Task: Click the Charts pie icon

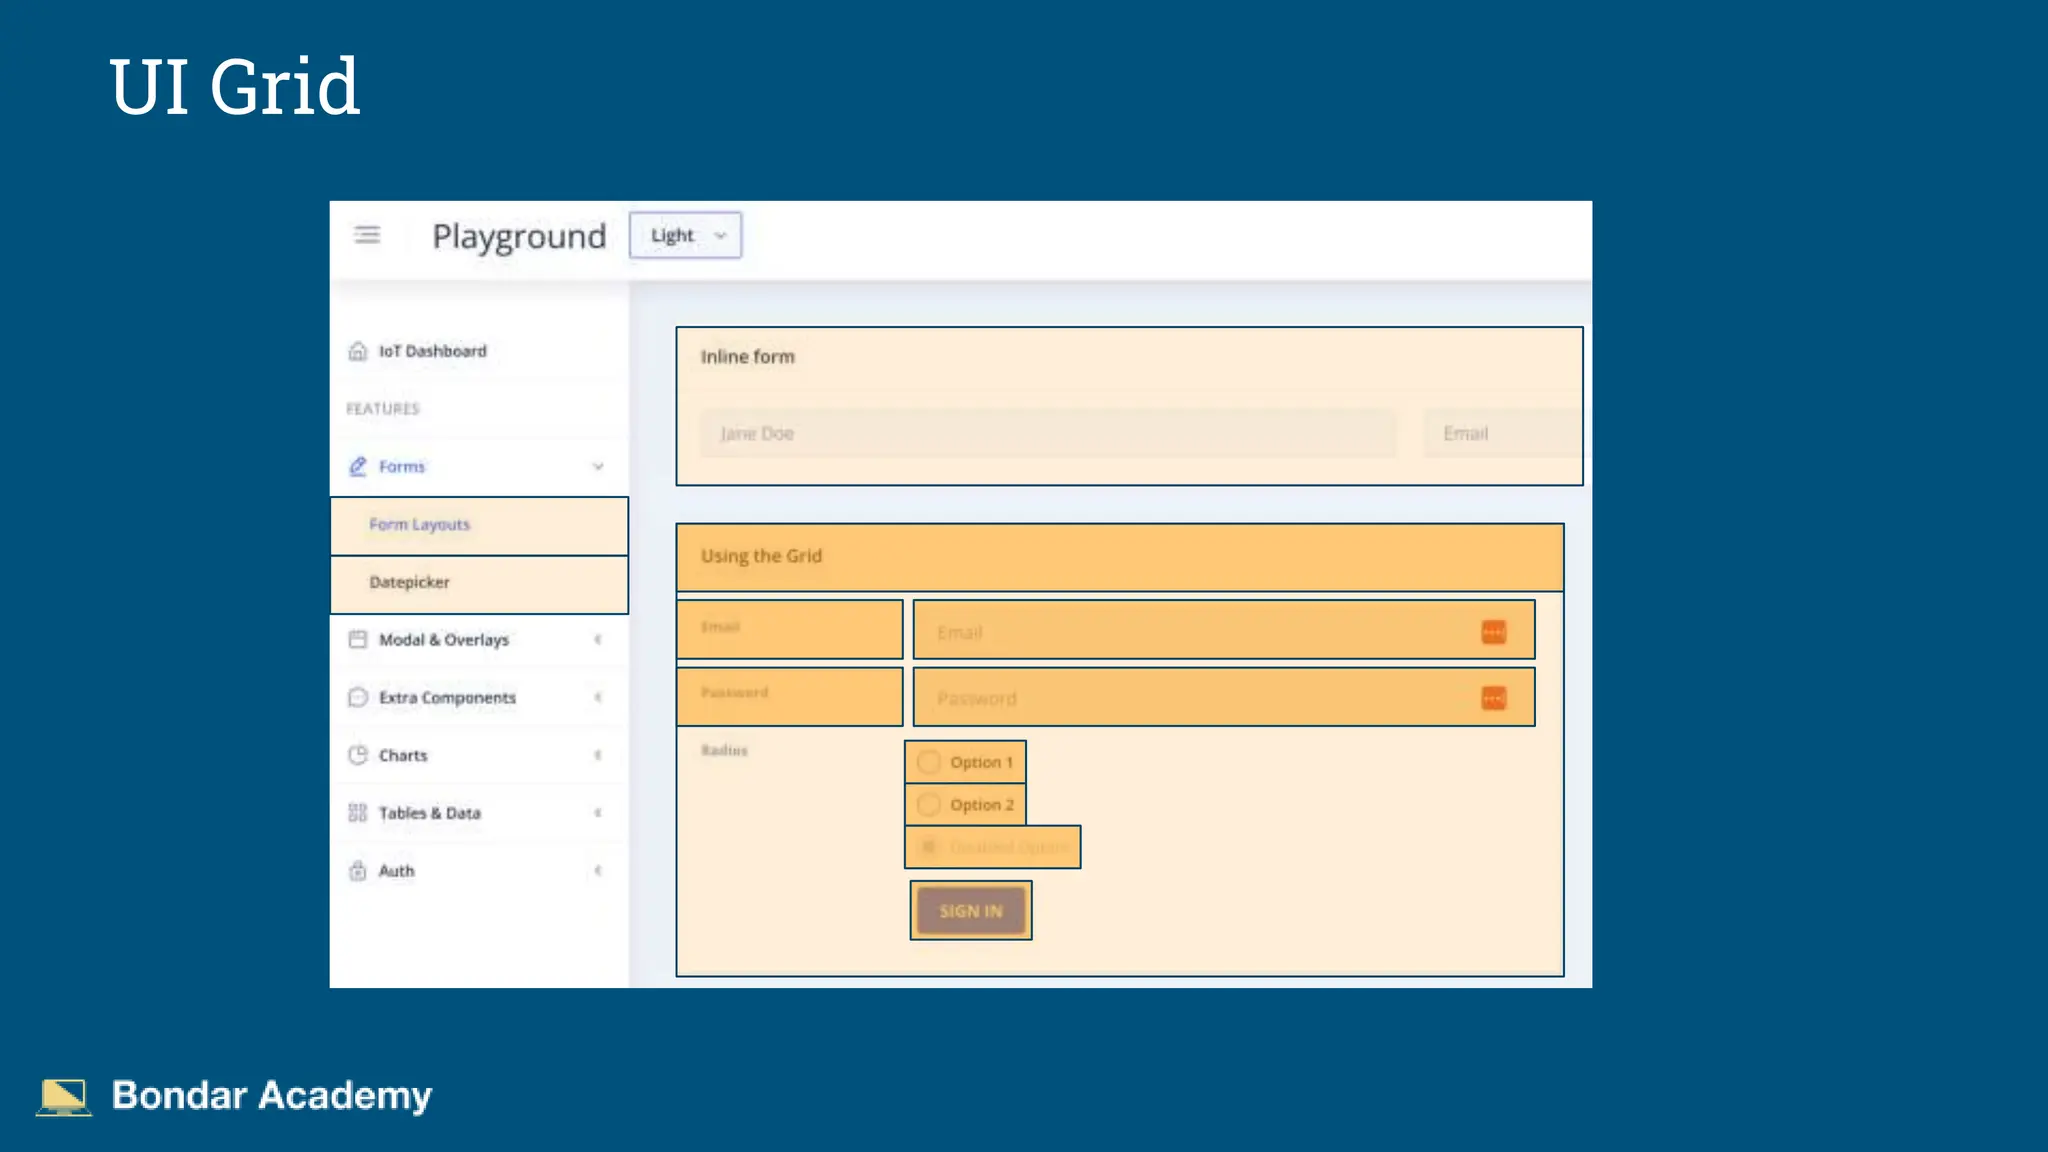Action: [358, 755]
